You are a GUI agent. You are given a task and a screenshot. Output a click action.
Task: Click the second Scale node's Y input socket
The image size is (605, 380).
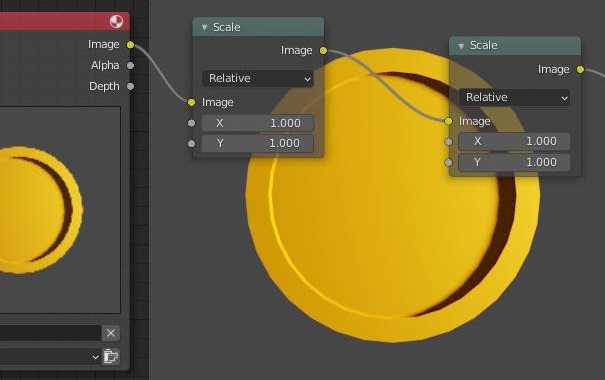(x=448, y=162)
